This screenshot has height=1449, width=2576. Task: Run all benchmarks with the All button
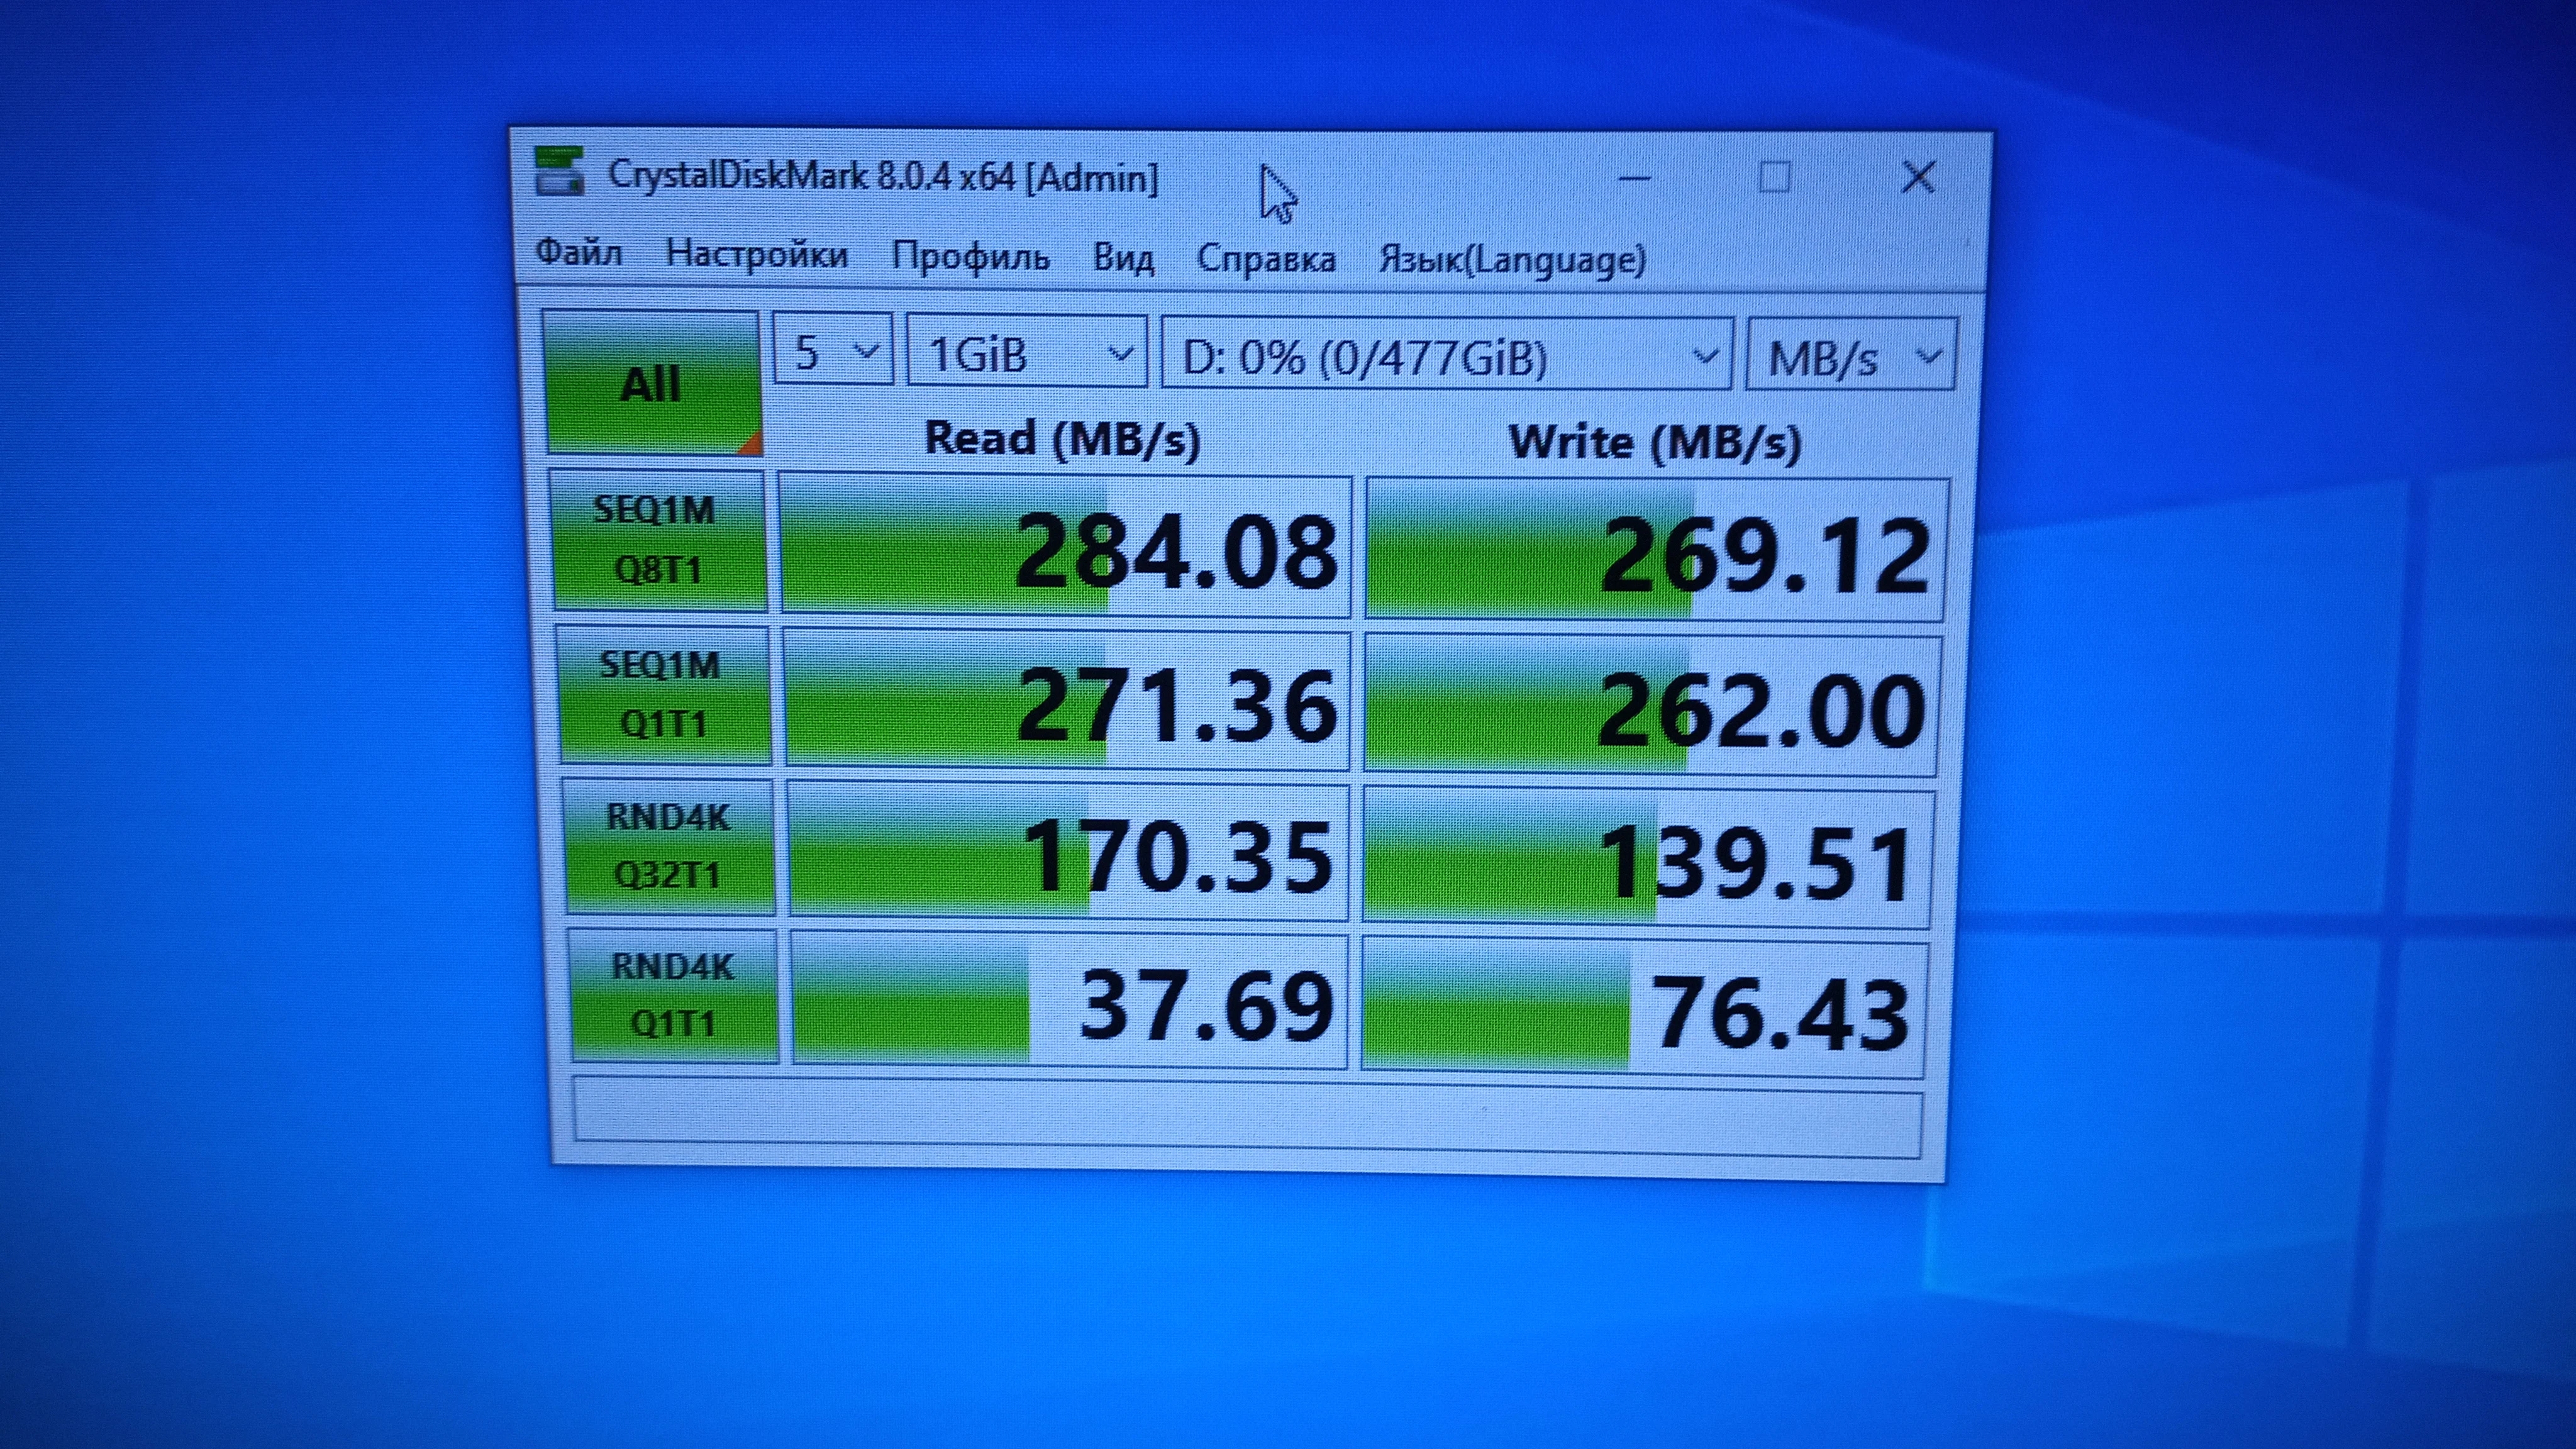click(x=652, y=384)
